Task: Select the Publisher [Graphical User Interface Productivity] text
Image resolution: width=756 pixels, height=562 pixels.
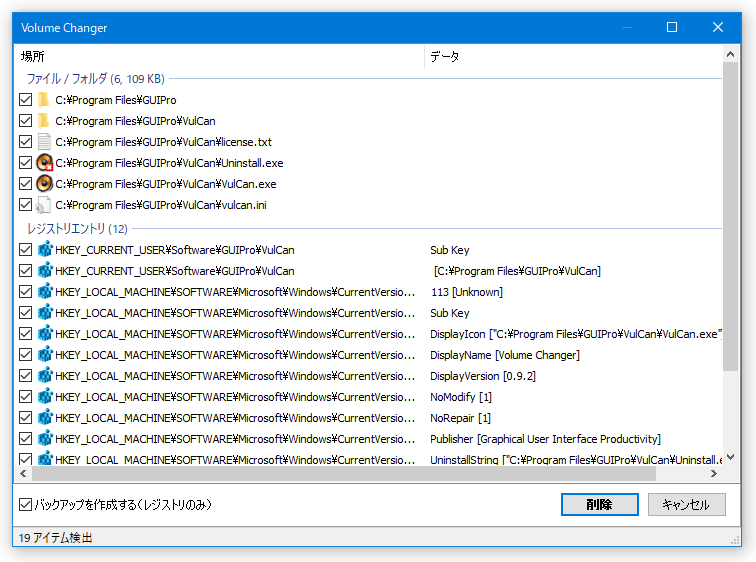Action: point(545,439)
